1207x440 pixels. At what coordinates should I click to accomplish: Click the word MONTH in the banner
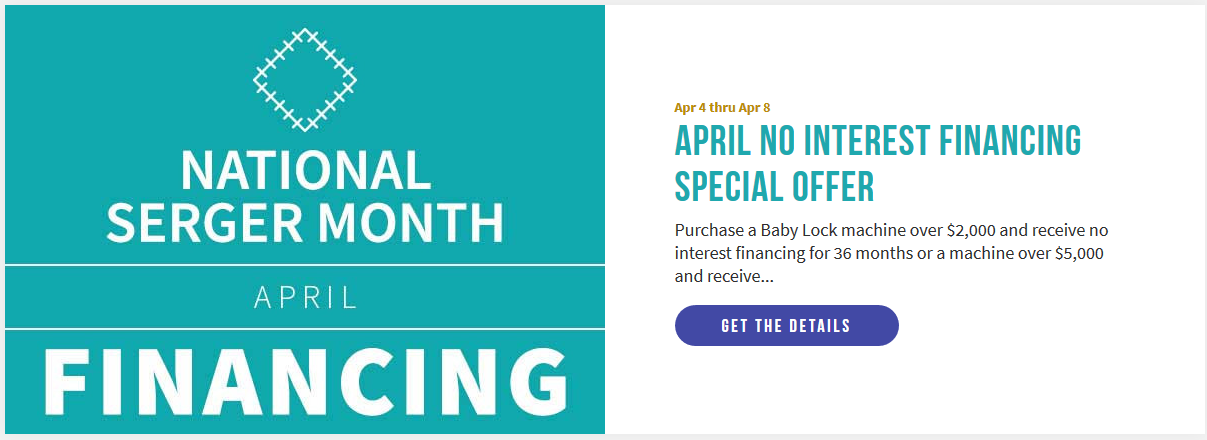tap(412, 222)
